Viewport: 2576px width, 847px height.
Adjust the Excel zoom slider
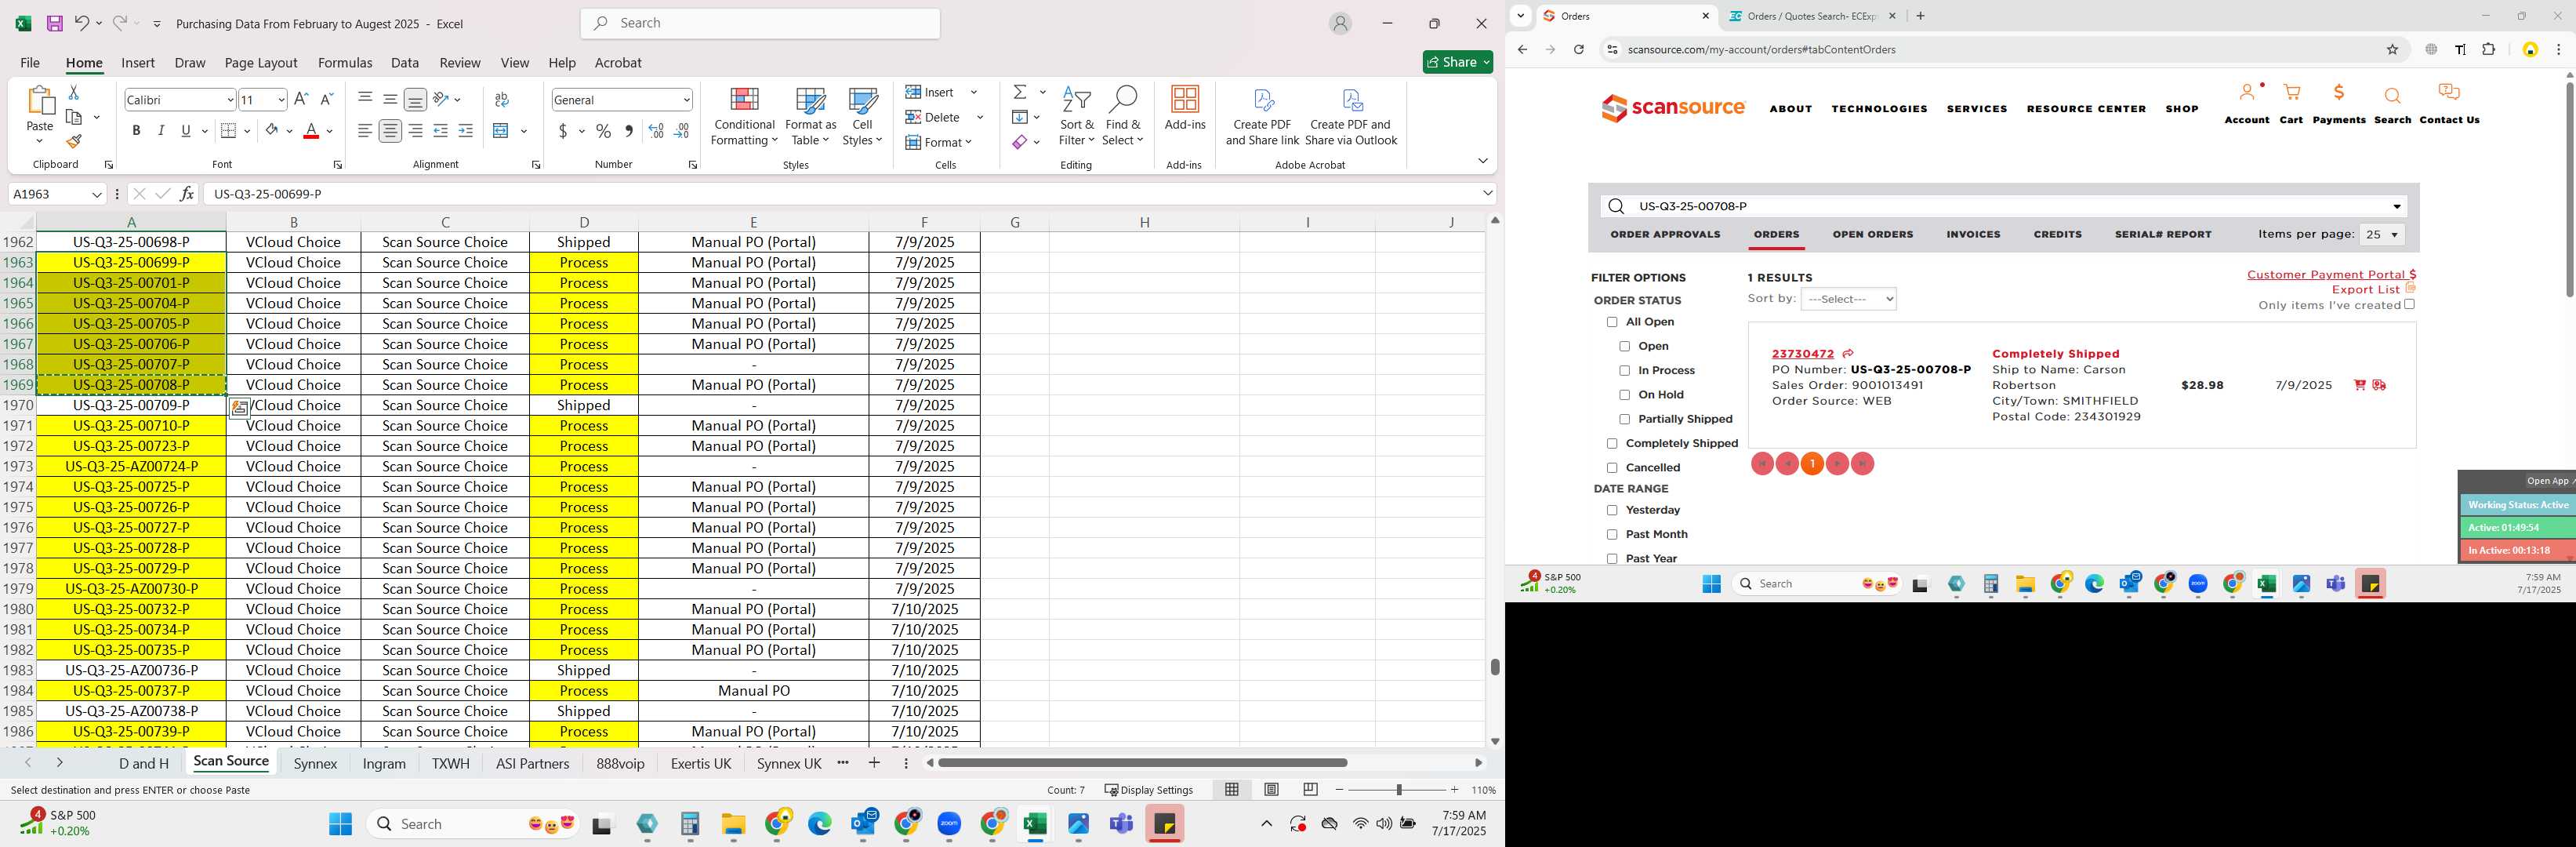[1398, 790]
